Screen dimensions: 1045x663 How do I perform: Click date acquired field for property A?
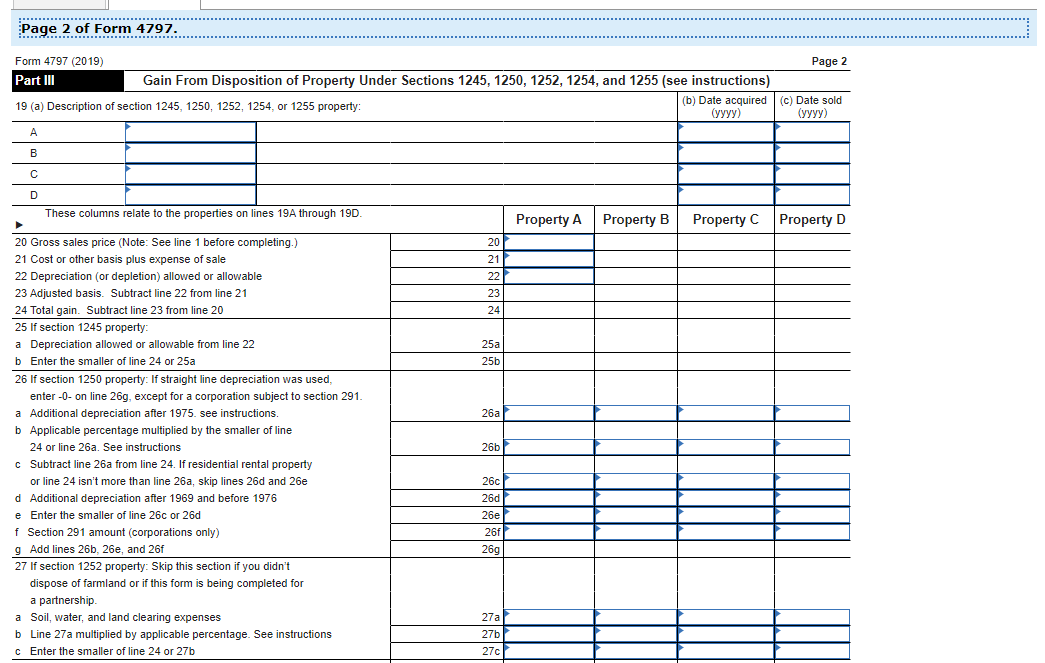tap(726, 132)
